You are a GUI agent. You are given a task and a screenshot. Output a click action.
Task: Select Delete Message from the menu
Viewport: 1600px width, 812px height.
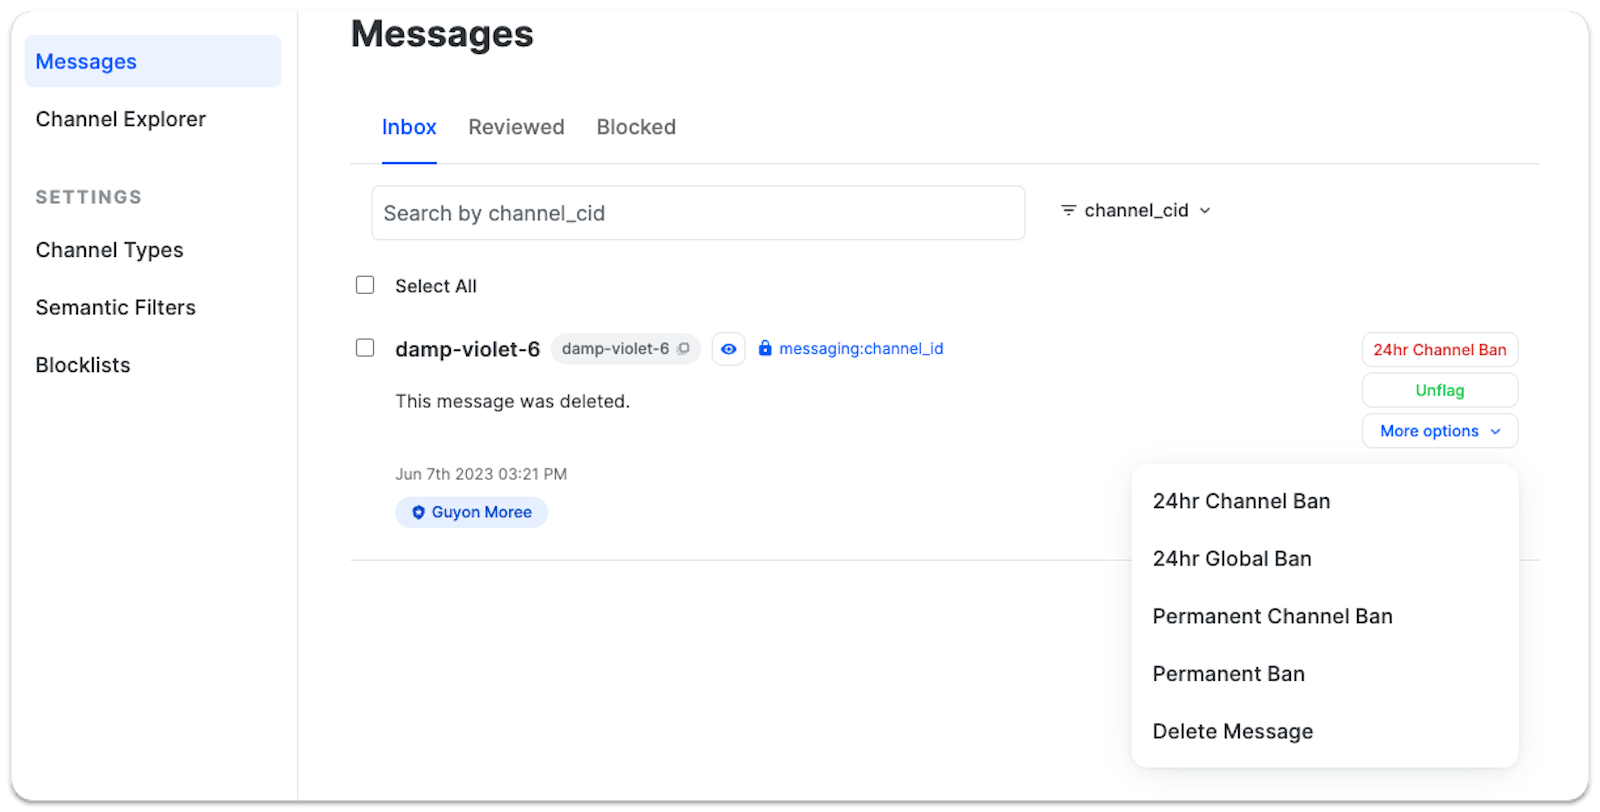point(1232,731)
